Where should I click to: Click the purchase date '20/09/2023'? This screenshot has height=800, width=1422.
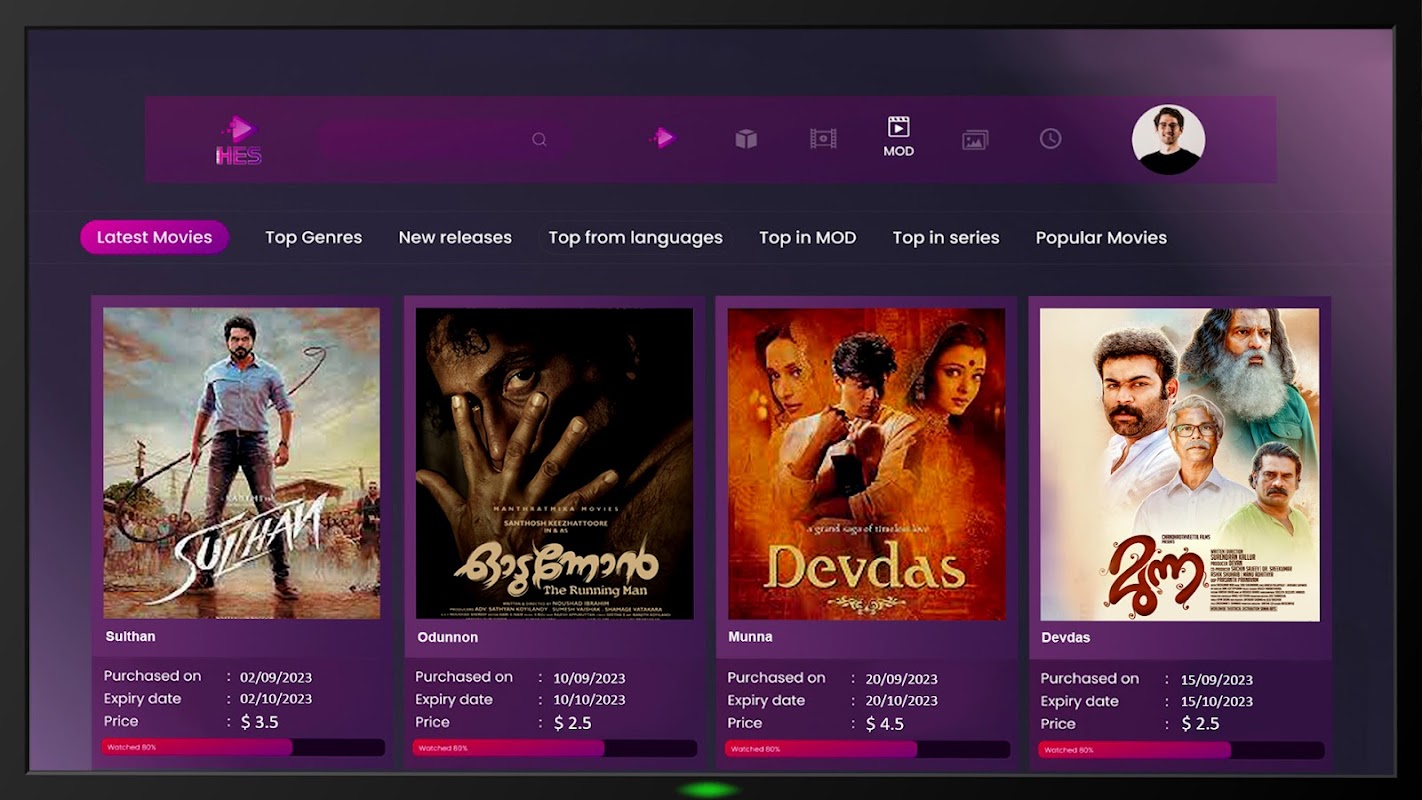[901, 679]
